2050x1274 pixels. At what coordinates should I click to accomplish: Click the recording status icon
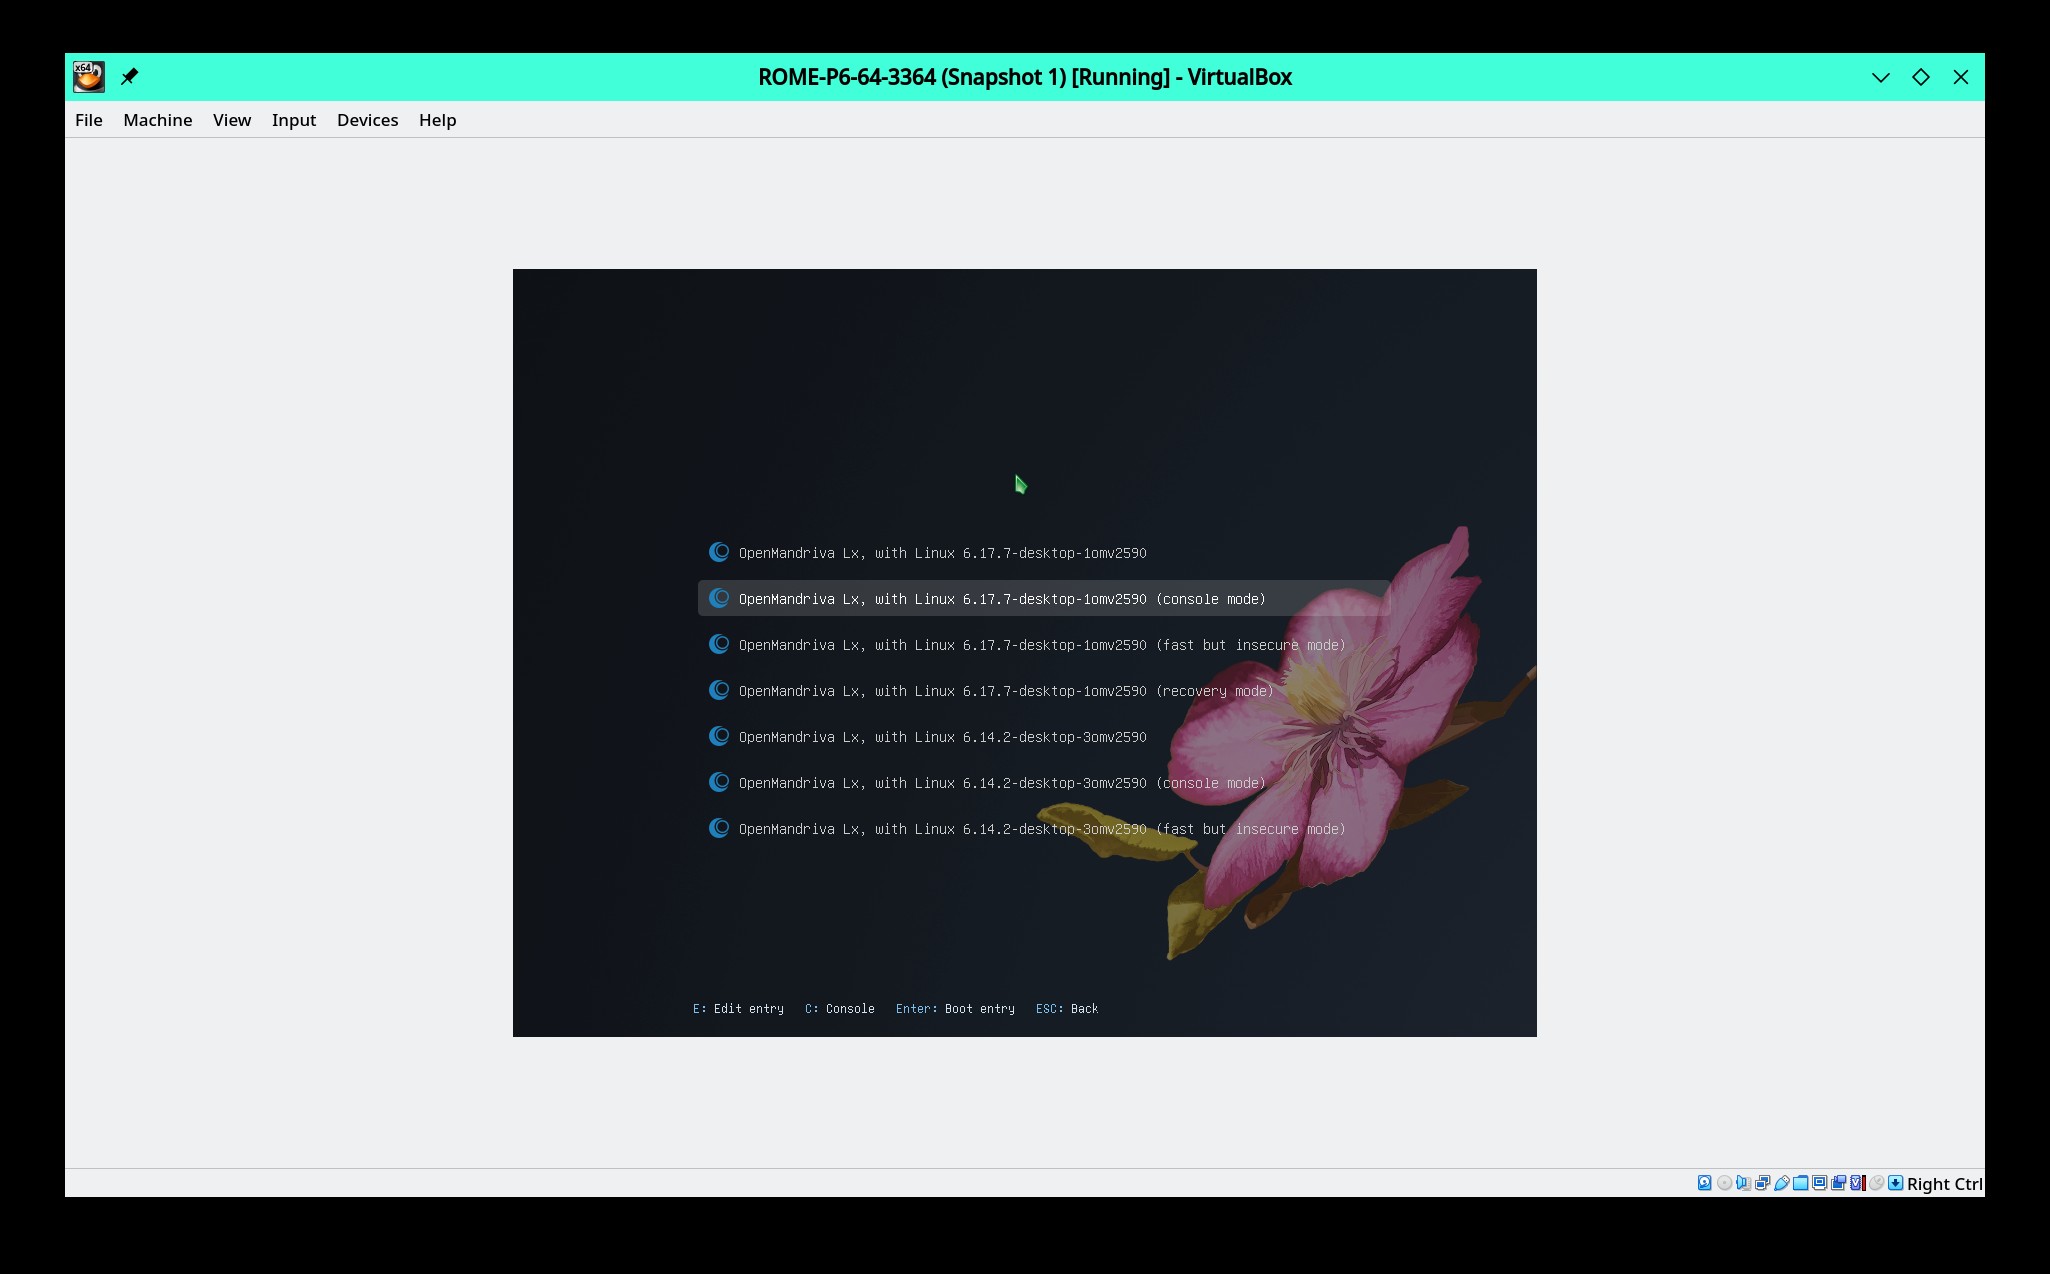(x=1838, y=1183)
